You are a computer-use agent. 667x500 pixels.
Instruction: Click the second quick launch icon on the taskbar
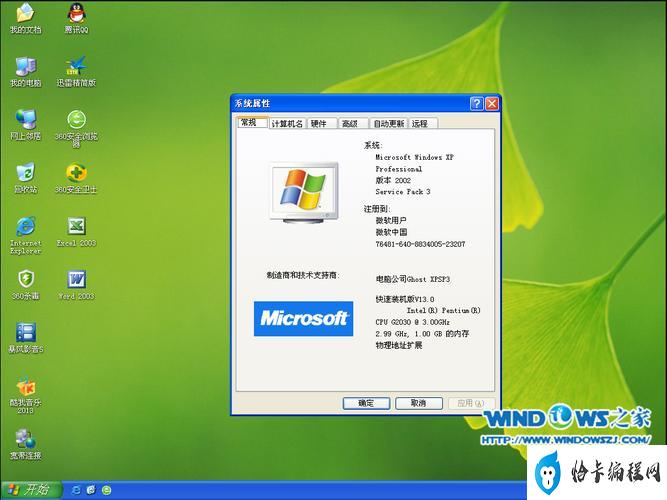(91, 490)
